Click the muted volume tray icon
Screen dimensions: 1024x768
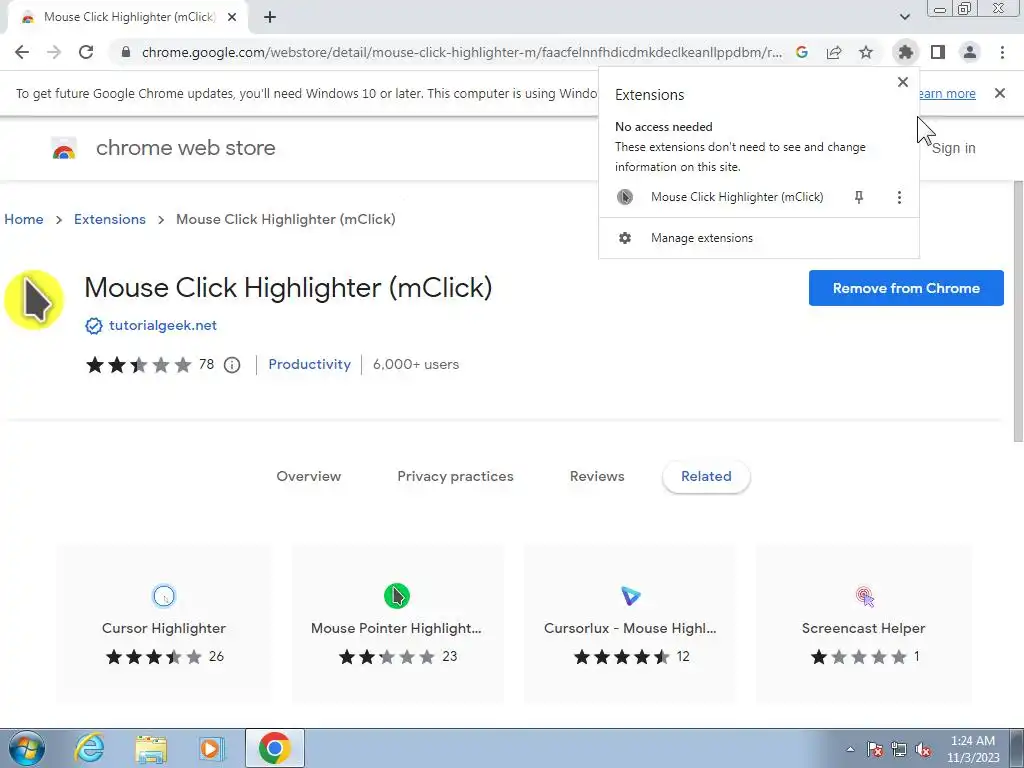point(923,750)
